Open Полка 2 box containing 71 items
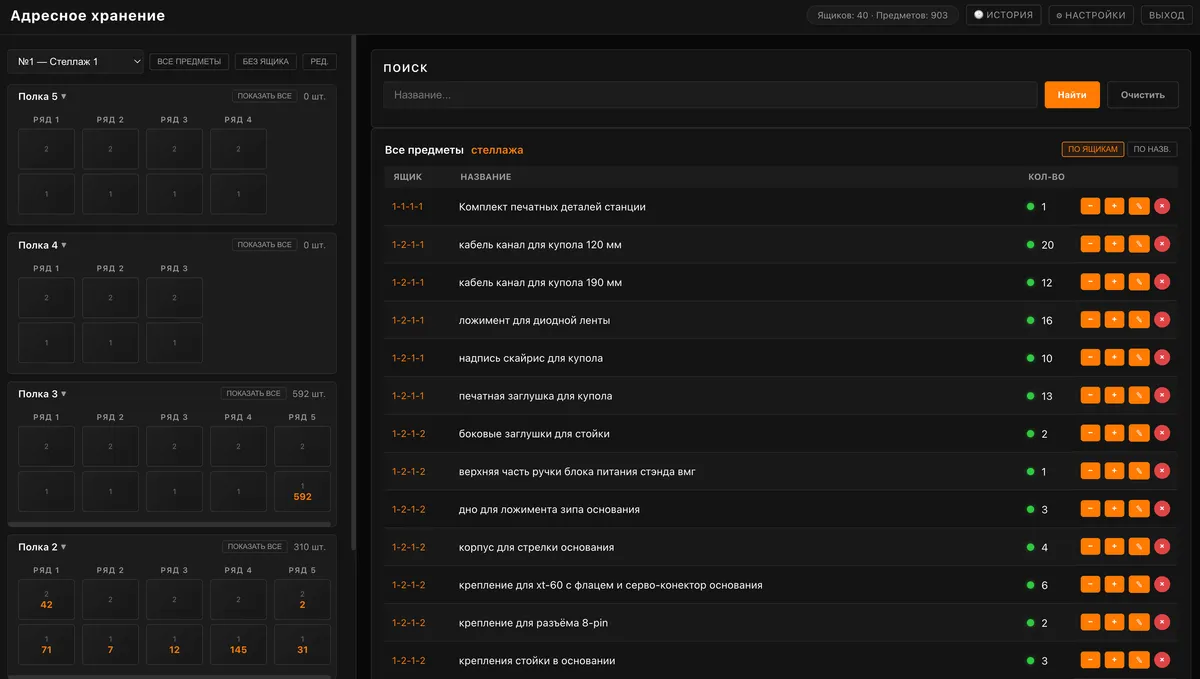The width and height of the screenshot is (1200, 679). point(46,645)
